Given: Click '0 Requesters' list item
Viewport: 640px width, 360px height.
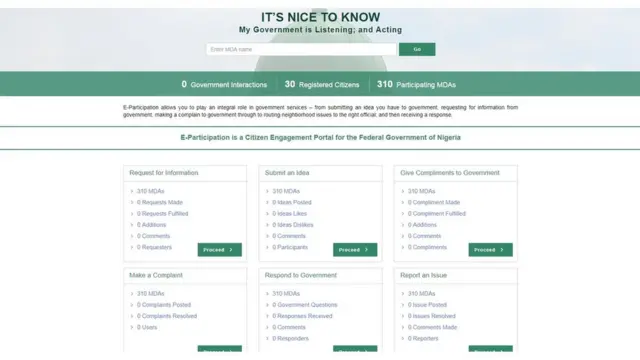Looking at the screenshot, I should [154, 247].
